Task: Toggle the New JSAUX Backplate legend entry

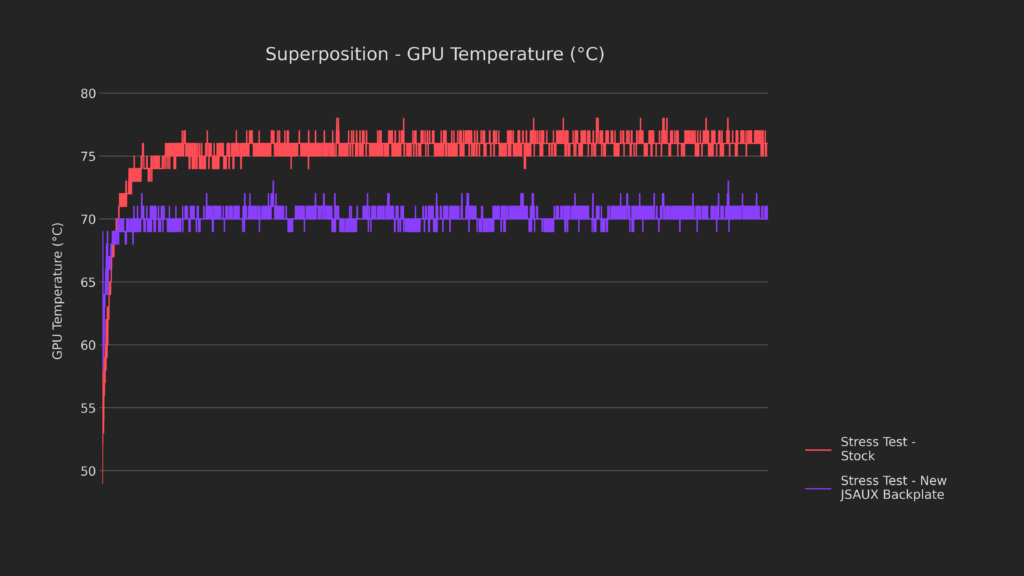Action: click(893, 488)
